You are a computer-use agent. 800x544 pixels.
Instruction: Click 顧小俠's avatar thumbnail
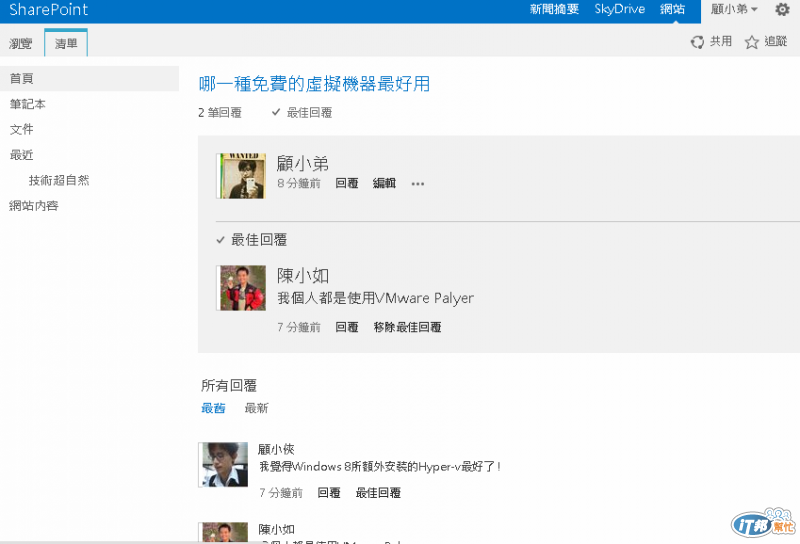tap(223, 464)
